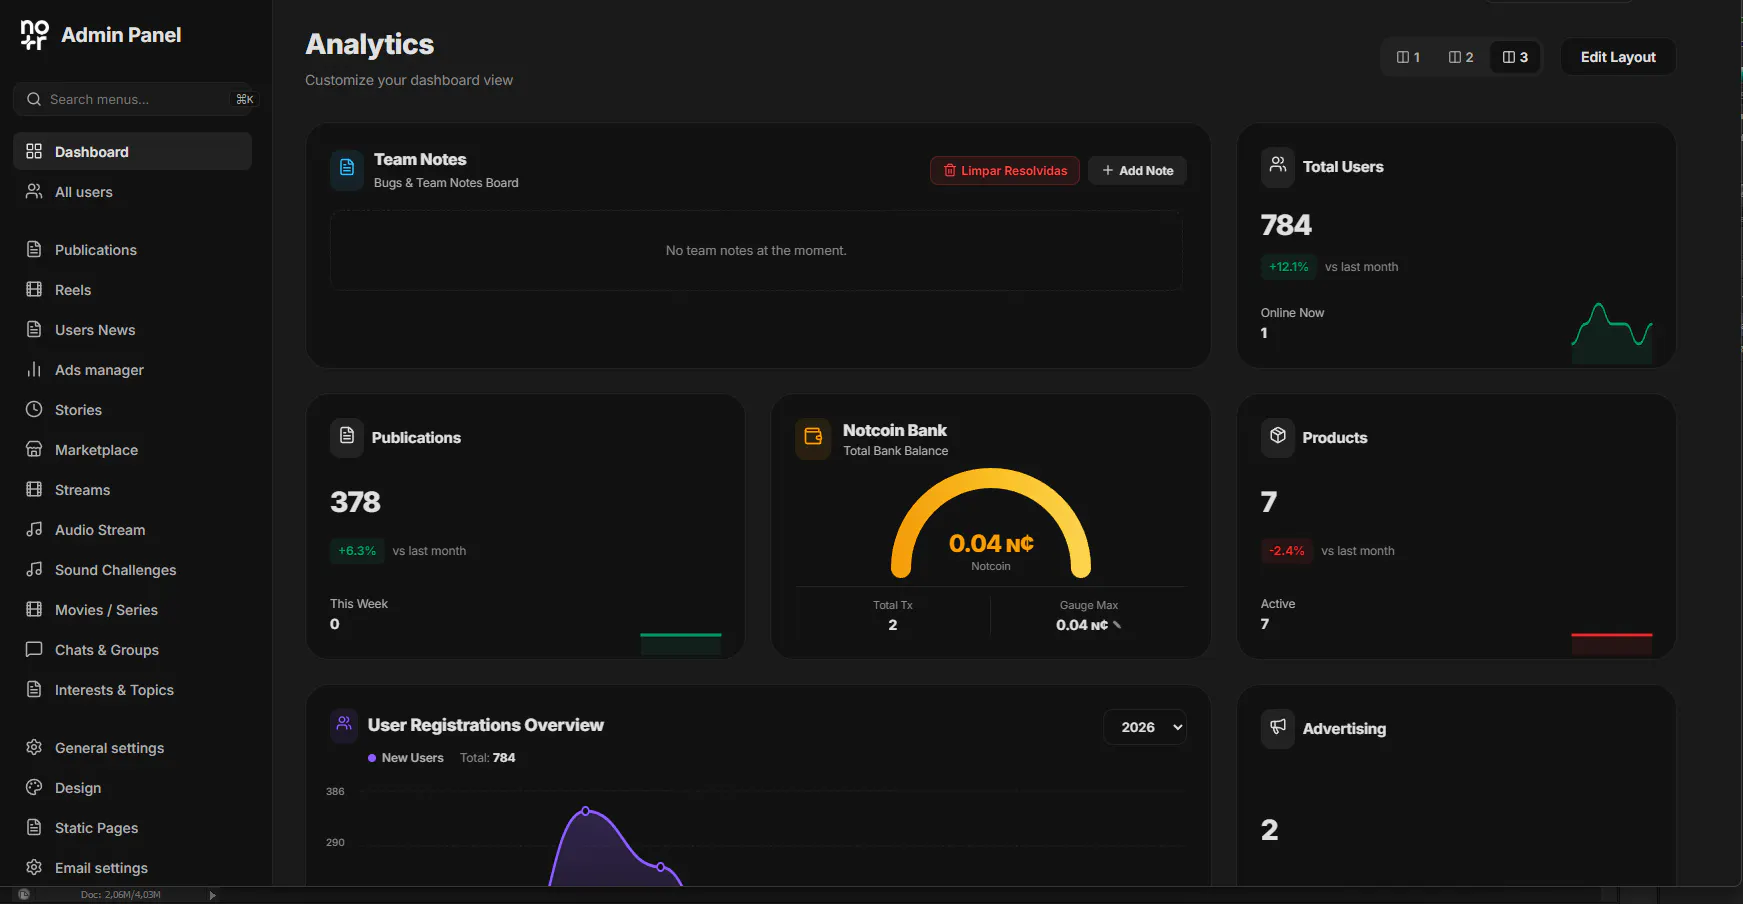Click the Notcoin bank balance gauge

pyautogui.click(x=991, y=523)
